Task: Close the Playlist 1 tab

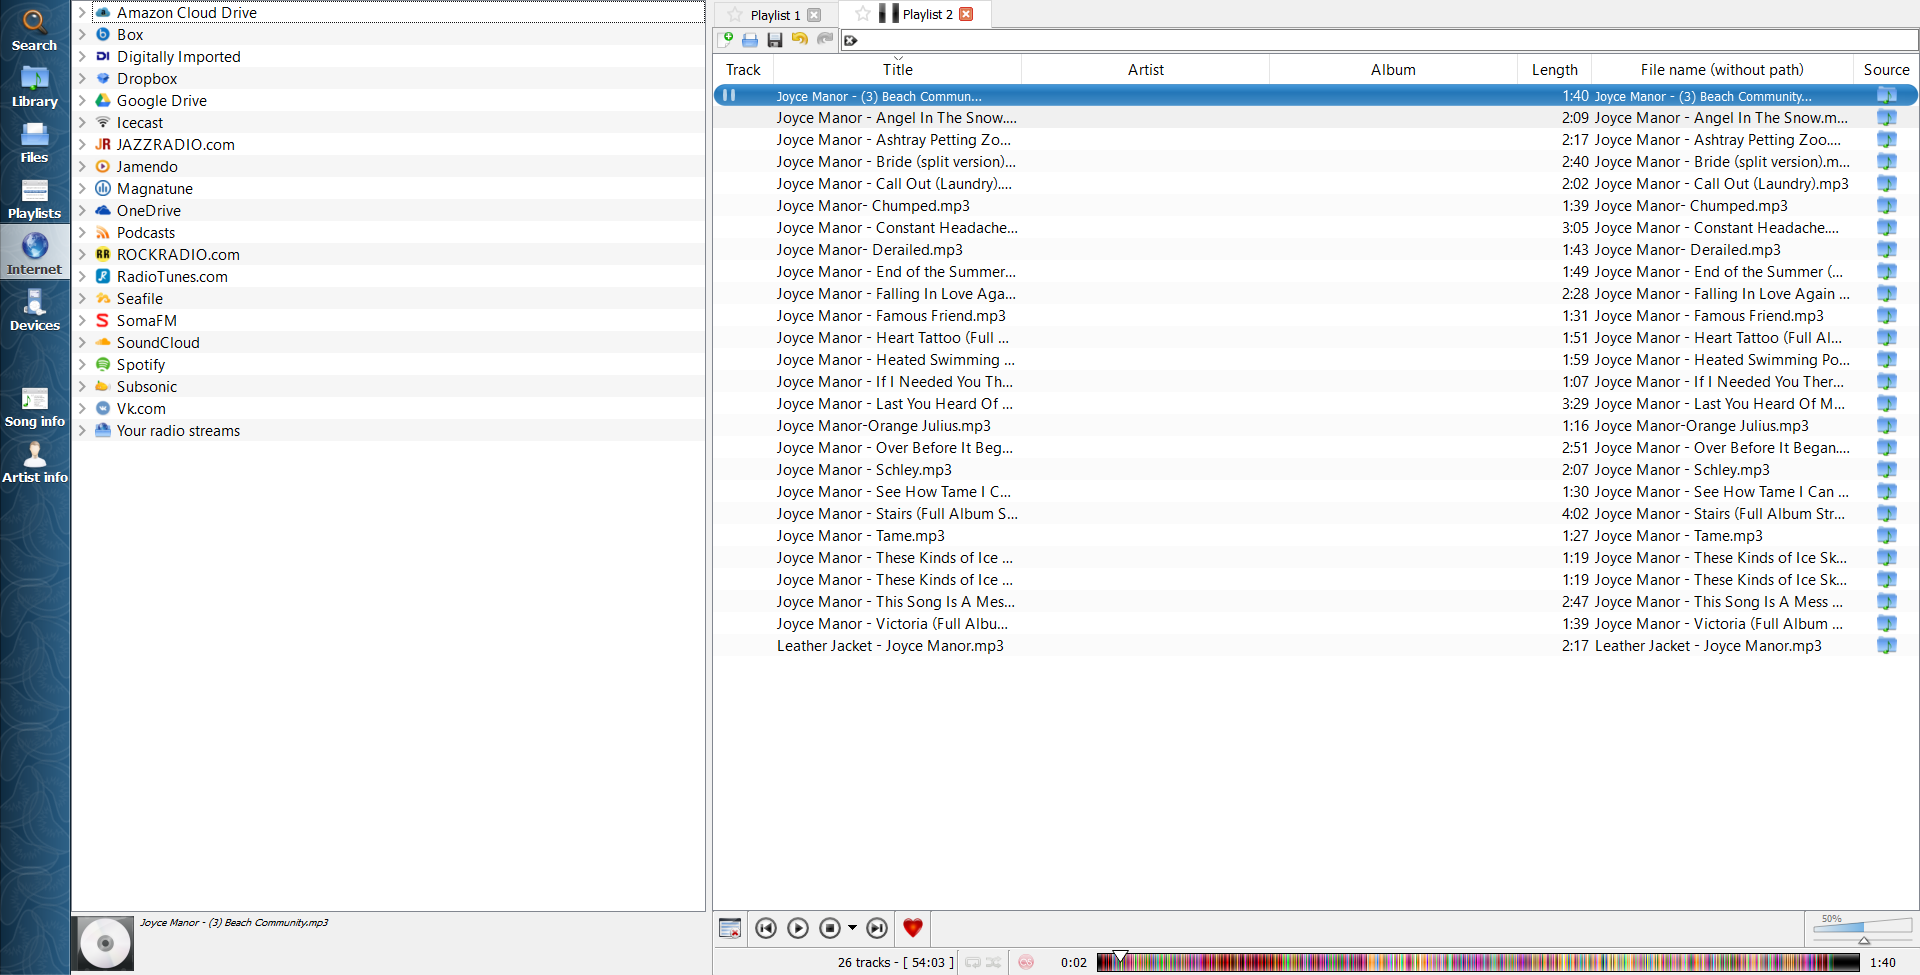Action: [814, 15]
